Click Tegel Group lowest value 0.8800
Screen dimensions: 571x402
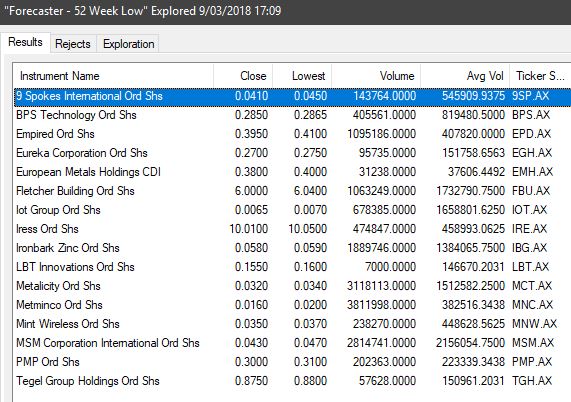click(311, 381)
